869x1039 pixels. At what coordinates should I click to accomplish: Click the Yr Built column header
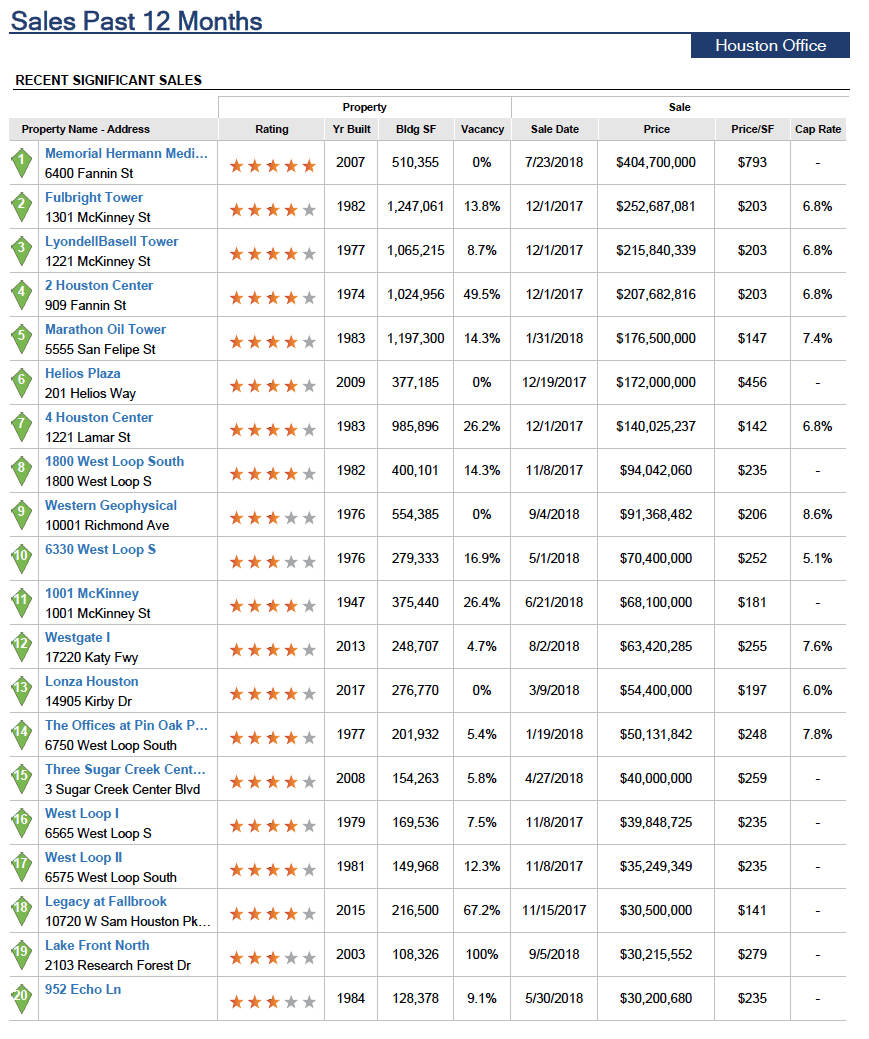pyautogui.click(x=352, y=129)
